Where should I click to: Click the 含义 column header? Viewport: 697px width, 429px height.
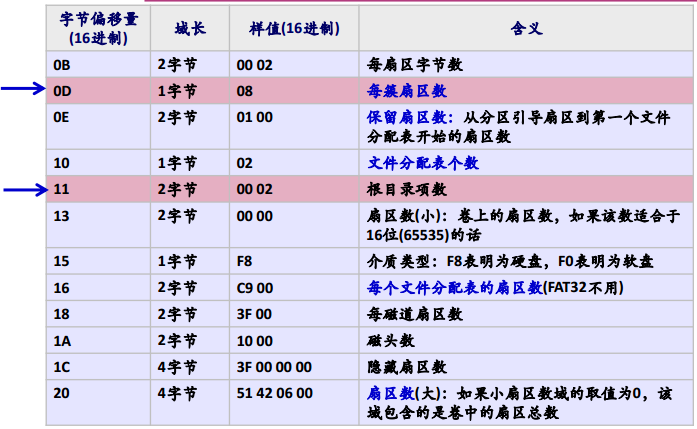click(526, 29)
